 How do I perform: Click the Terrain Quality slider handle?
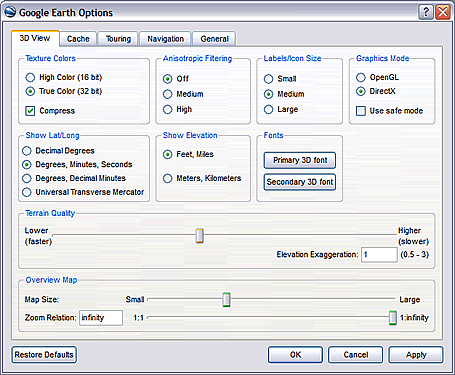coord(200,236)
